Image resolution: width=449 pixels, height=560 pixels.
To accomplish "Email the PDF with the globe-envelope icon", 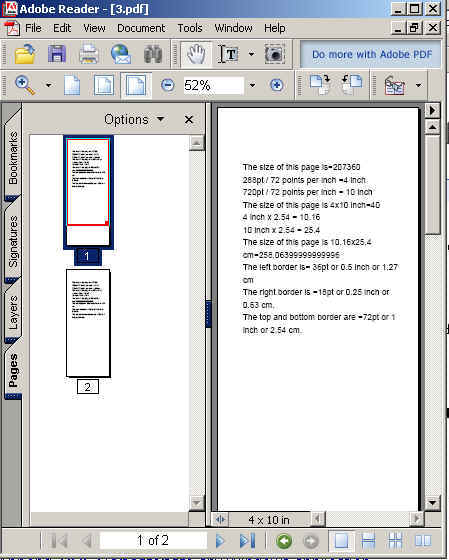I will [121, 54].
